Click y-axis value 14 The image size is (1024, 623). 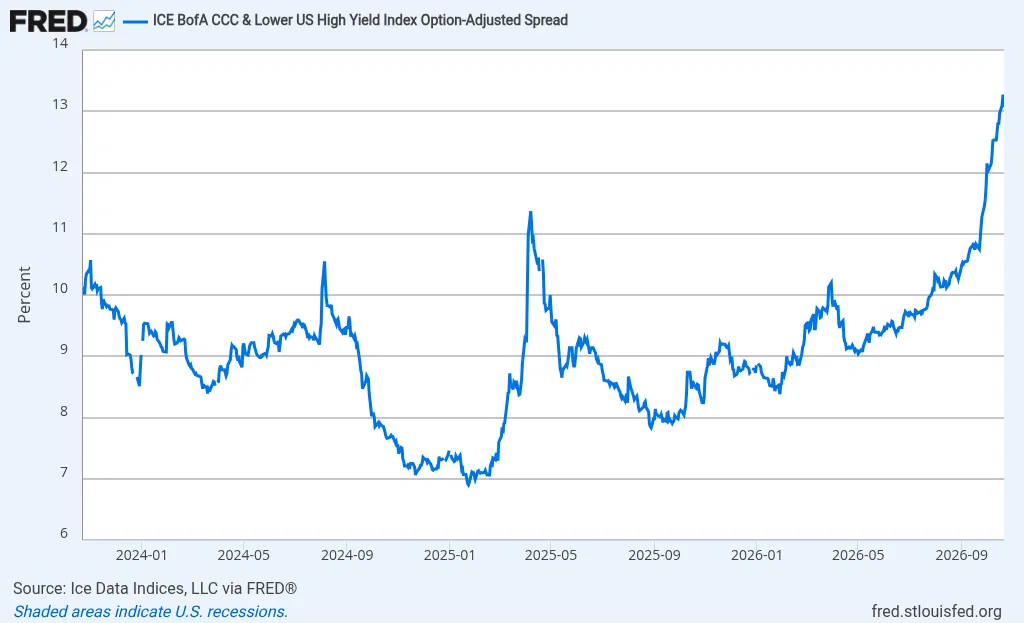click(60, 44)
